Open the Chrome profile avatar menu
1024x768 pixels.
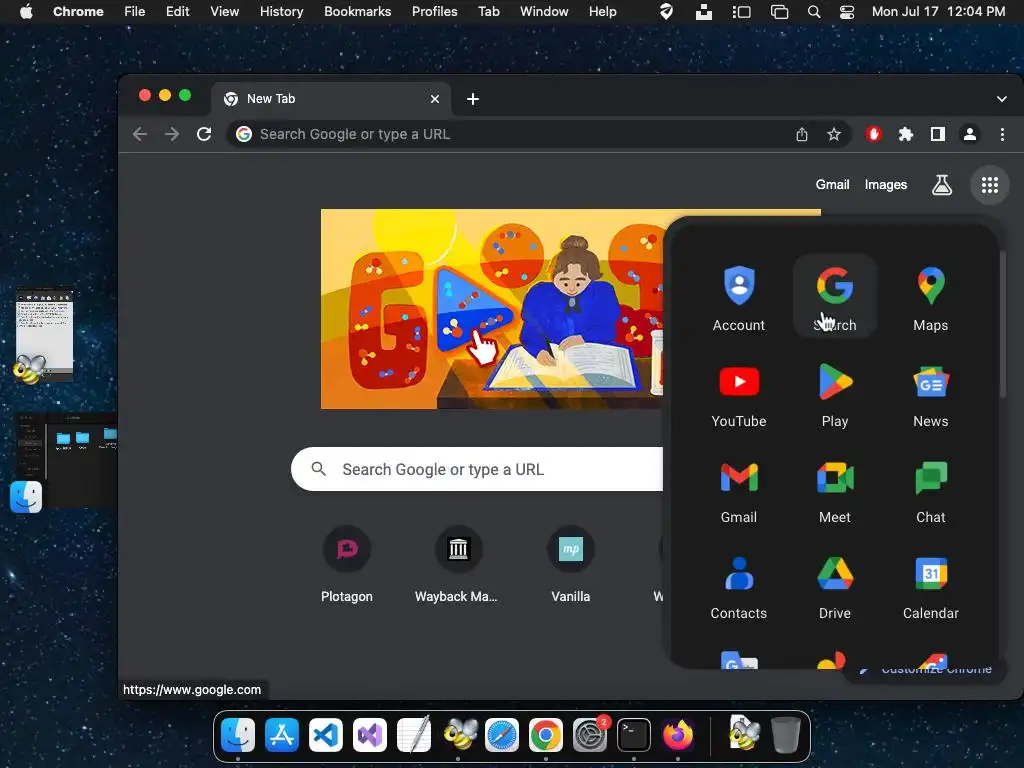click(970, 134)
